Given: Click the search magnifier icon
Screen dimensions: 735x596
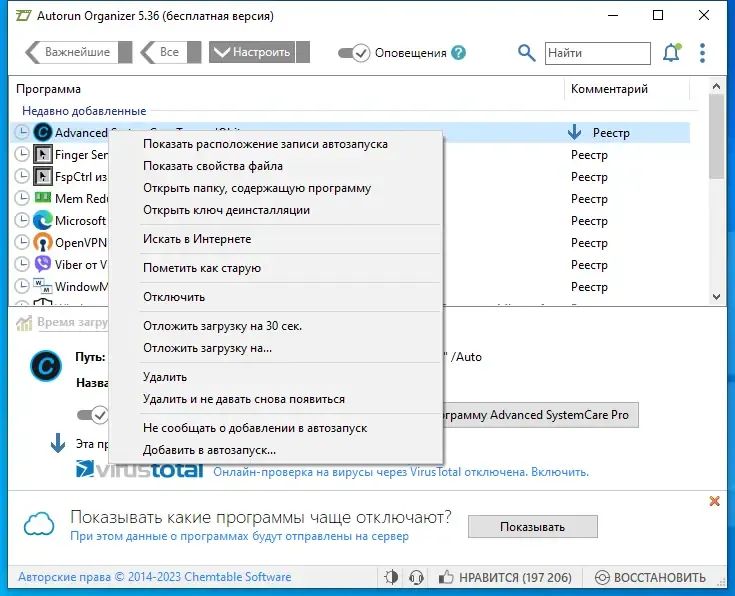Looking at the screenshot, I should (526, 53).
